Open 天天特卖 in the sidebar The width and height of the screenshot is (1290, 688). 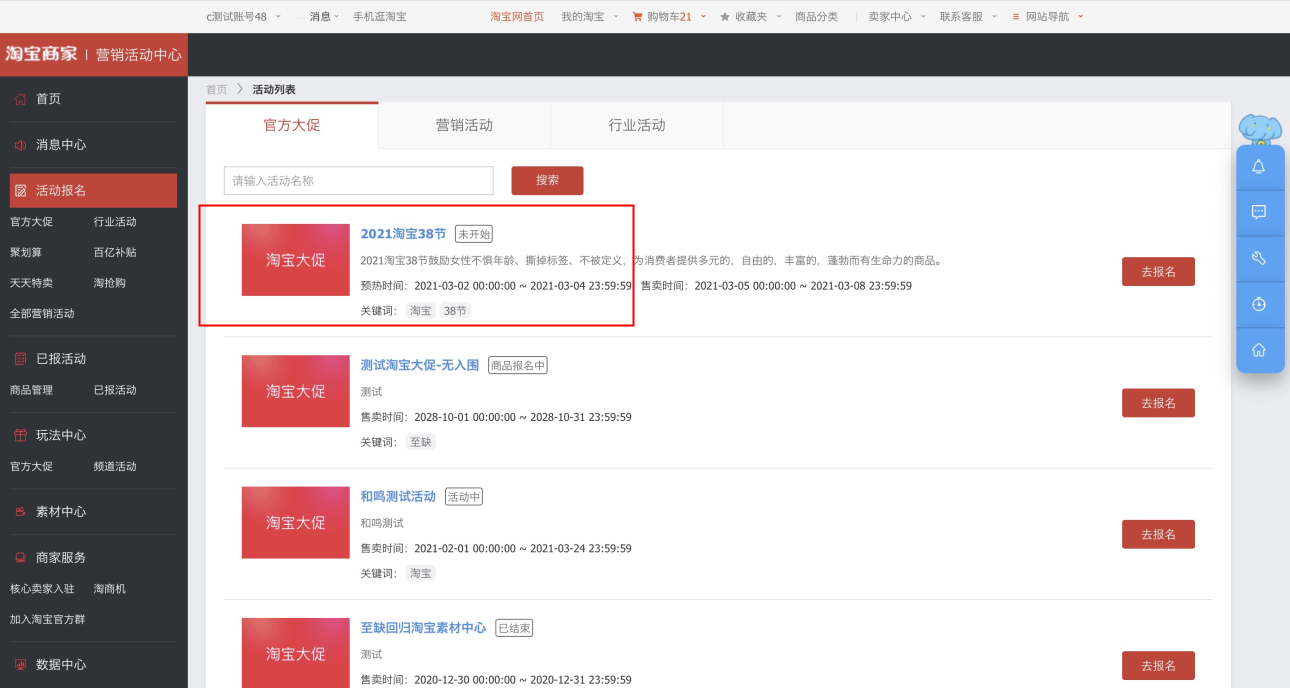tap(31, 283)
